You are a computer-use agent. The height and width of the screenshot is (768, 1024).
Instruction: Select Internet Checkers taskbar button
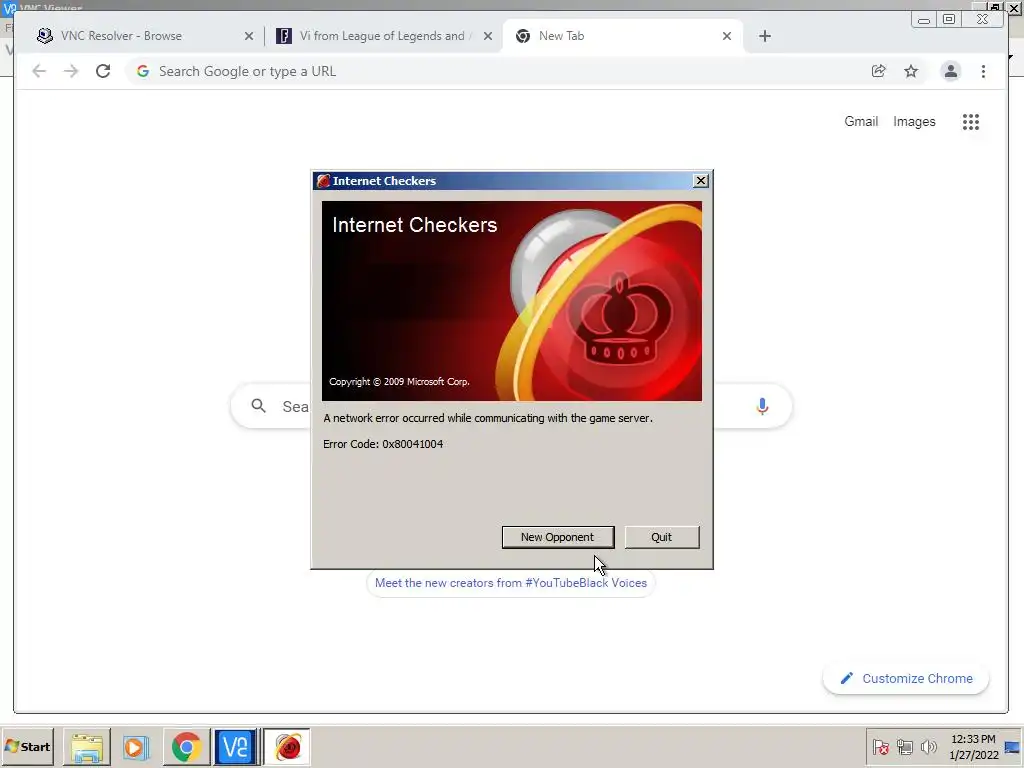(x=287, y=747)
